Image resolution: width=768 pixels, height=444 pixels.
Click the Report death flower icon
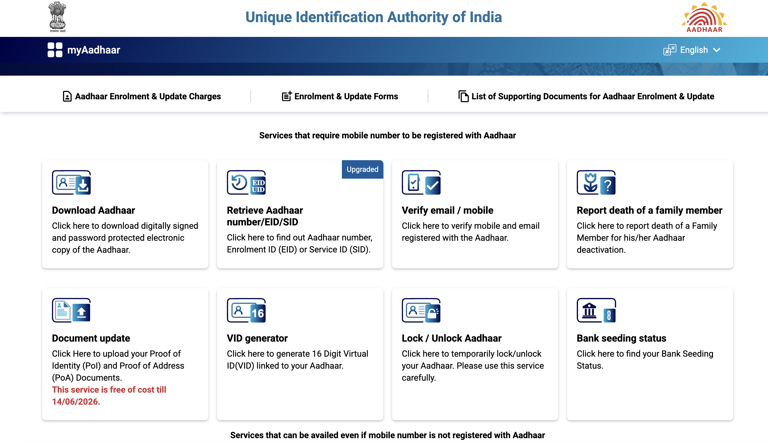pos(596,183)
